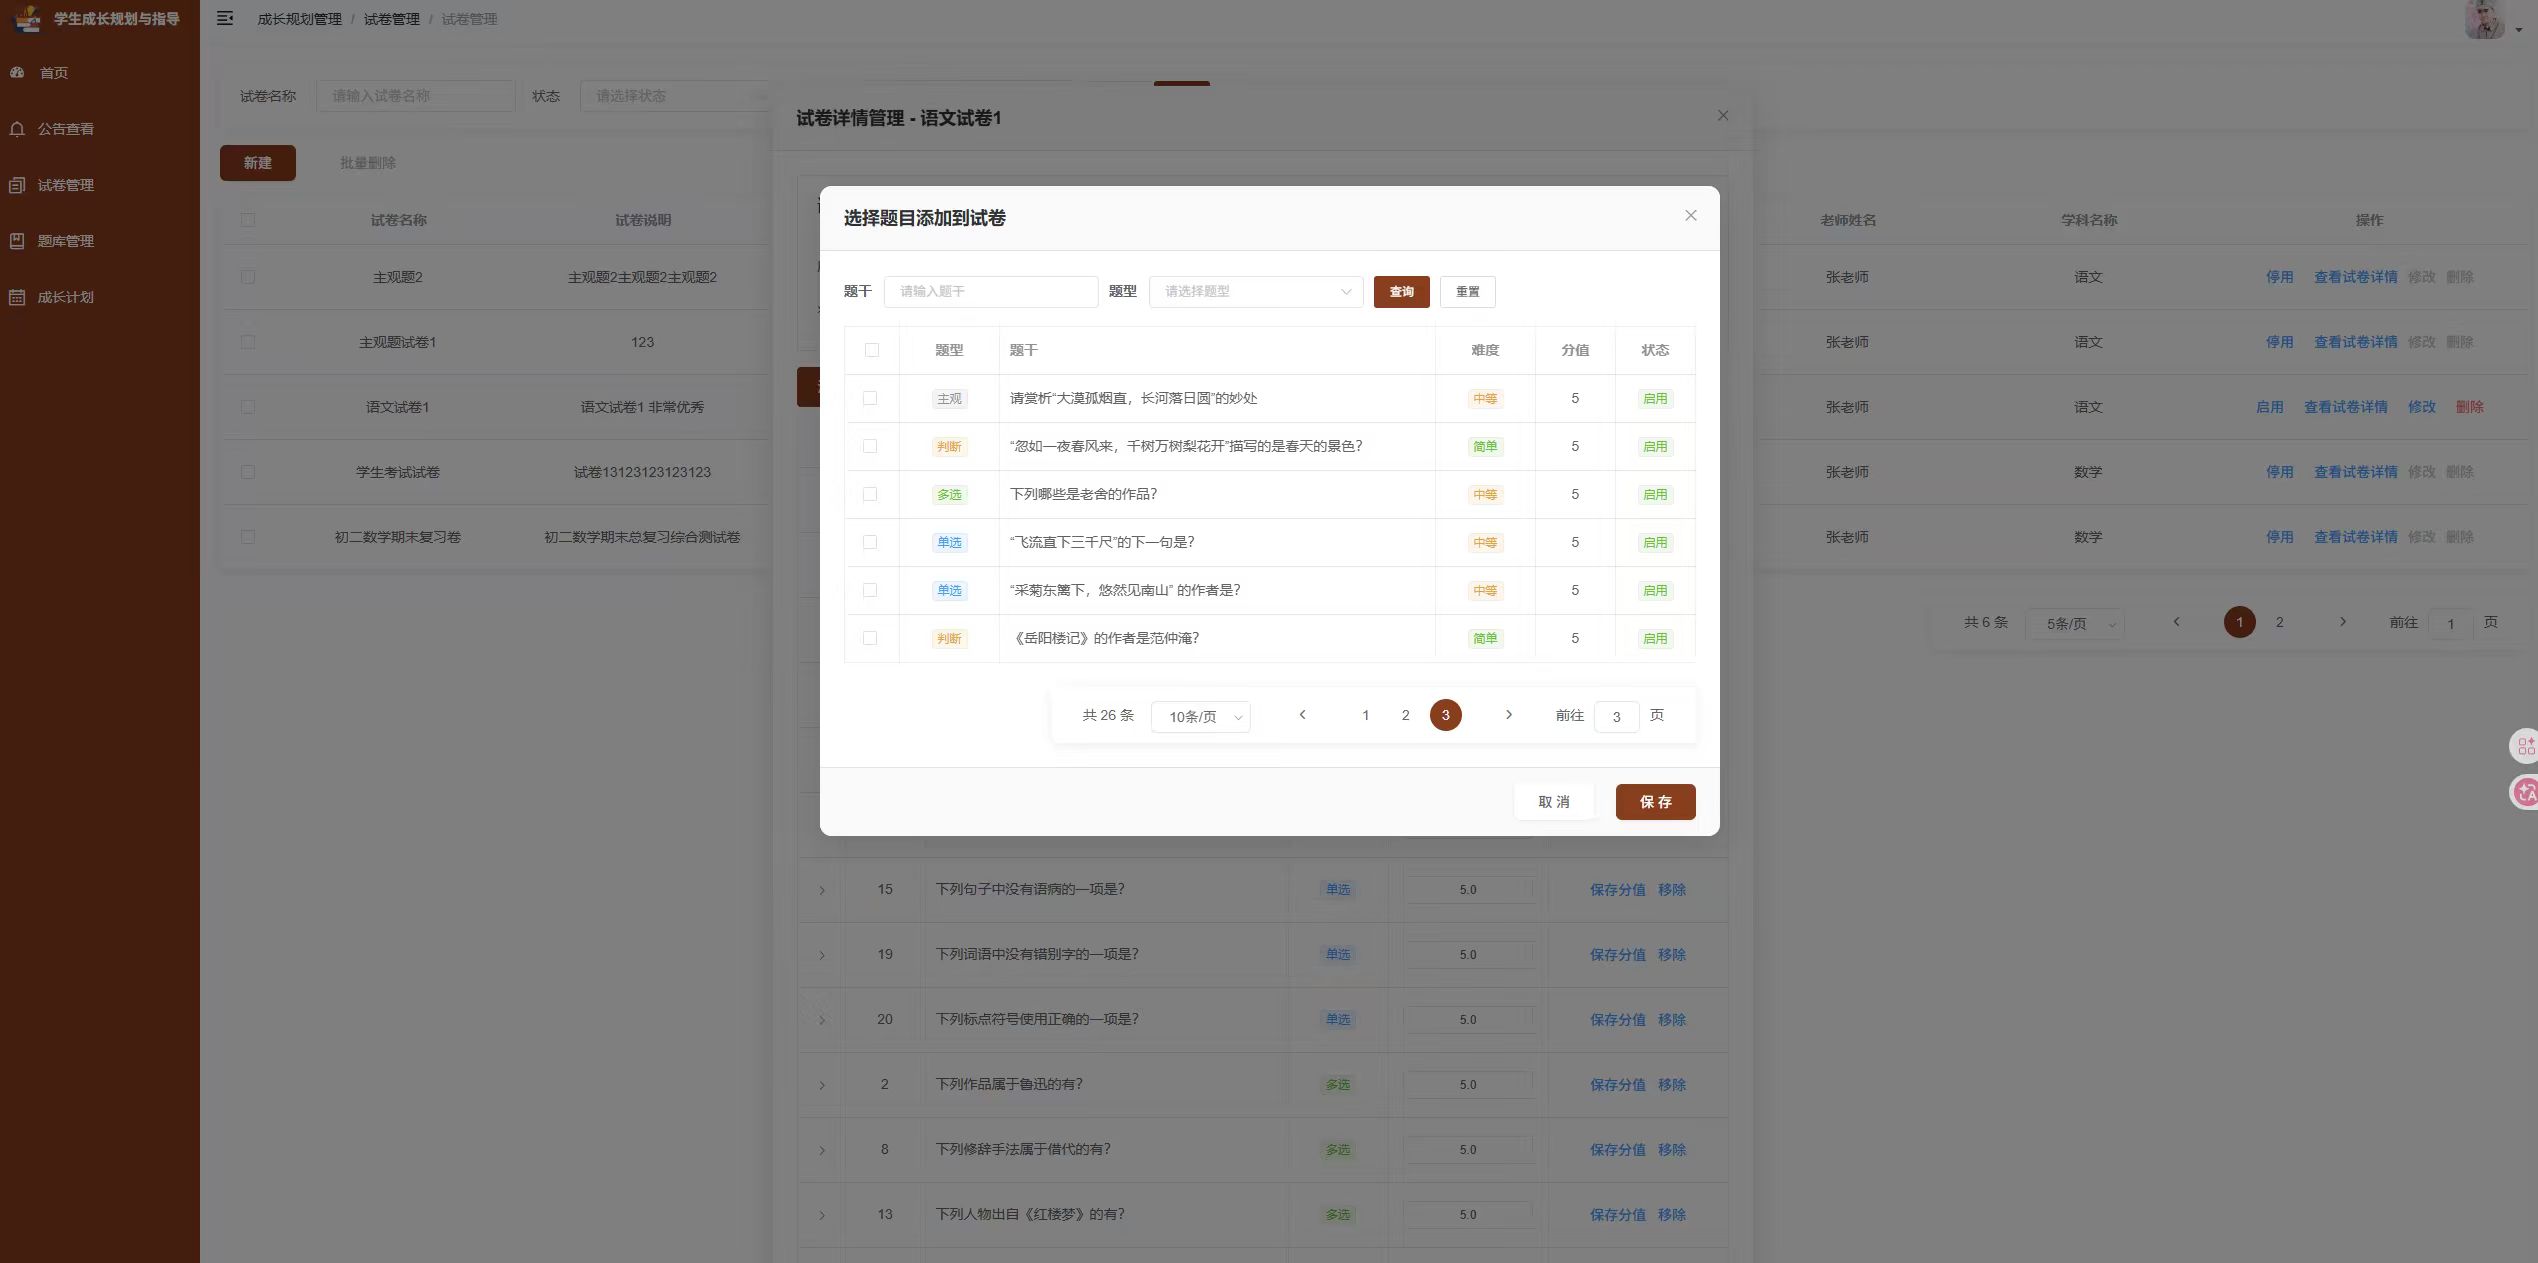Click 删除 for 语文试卷1 row

pyautogui.click(x=2469, y=407)
